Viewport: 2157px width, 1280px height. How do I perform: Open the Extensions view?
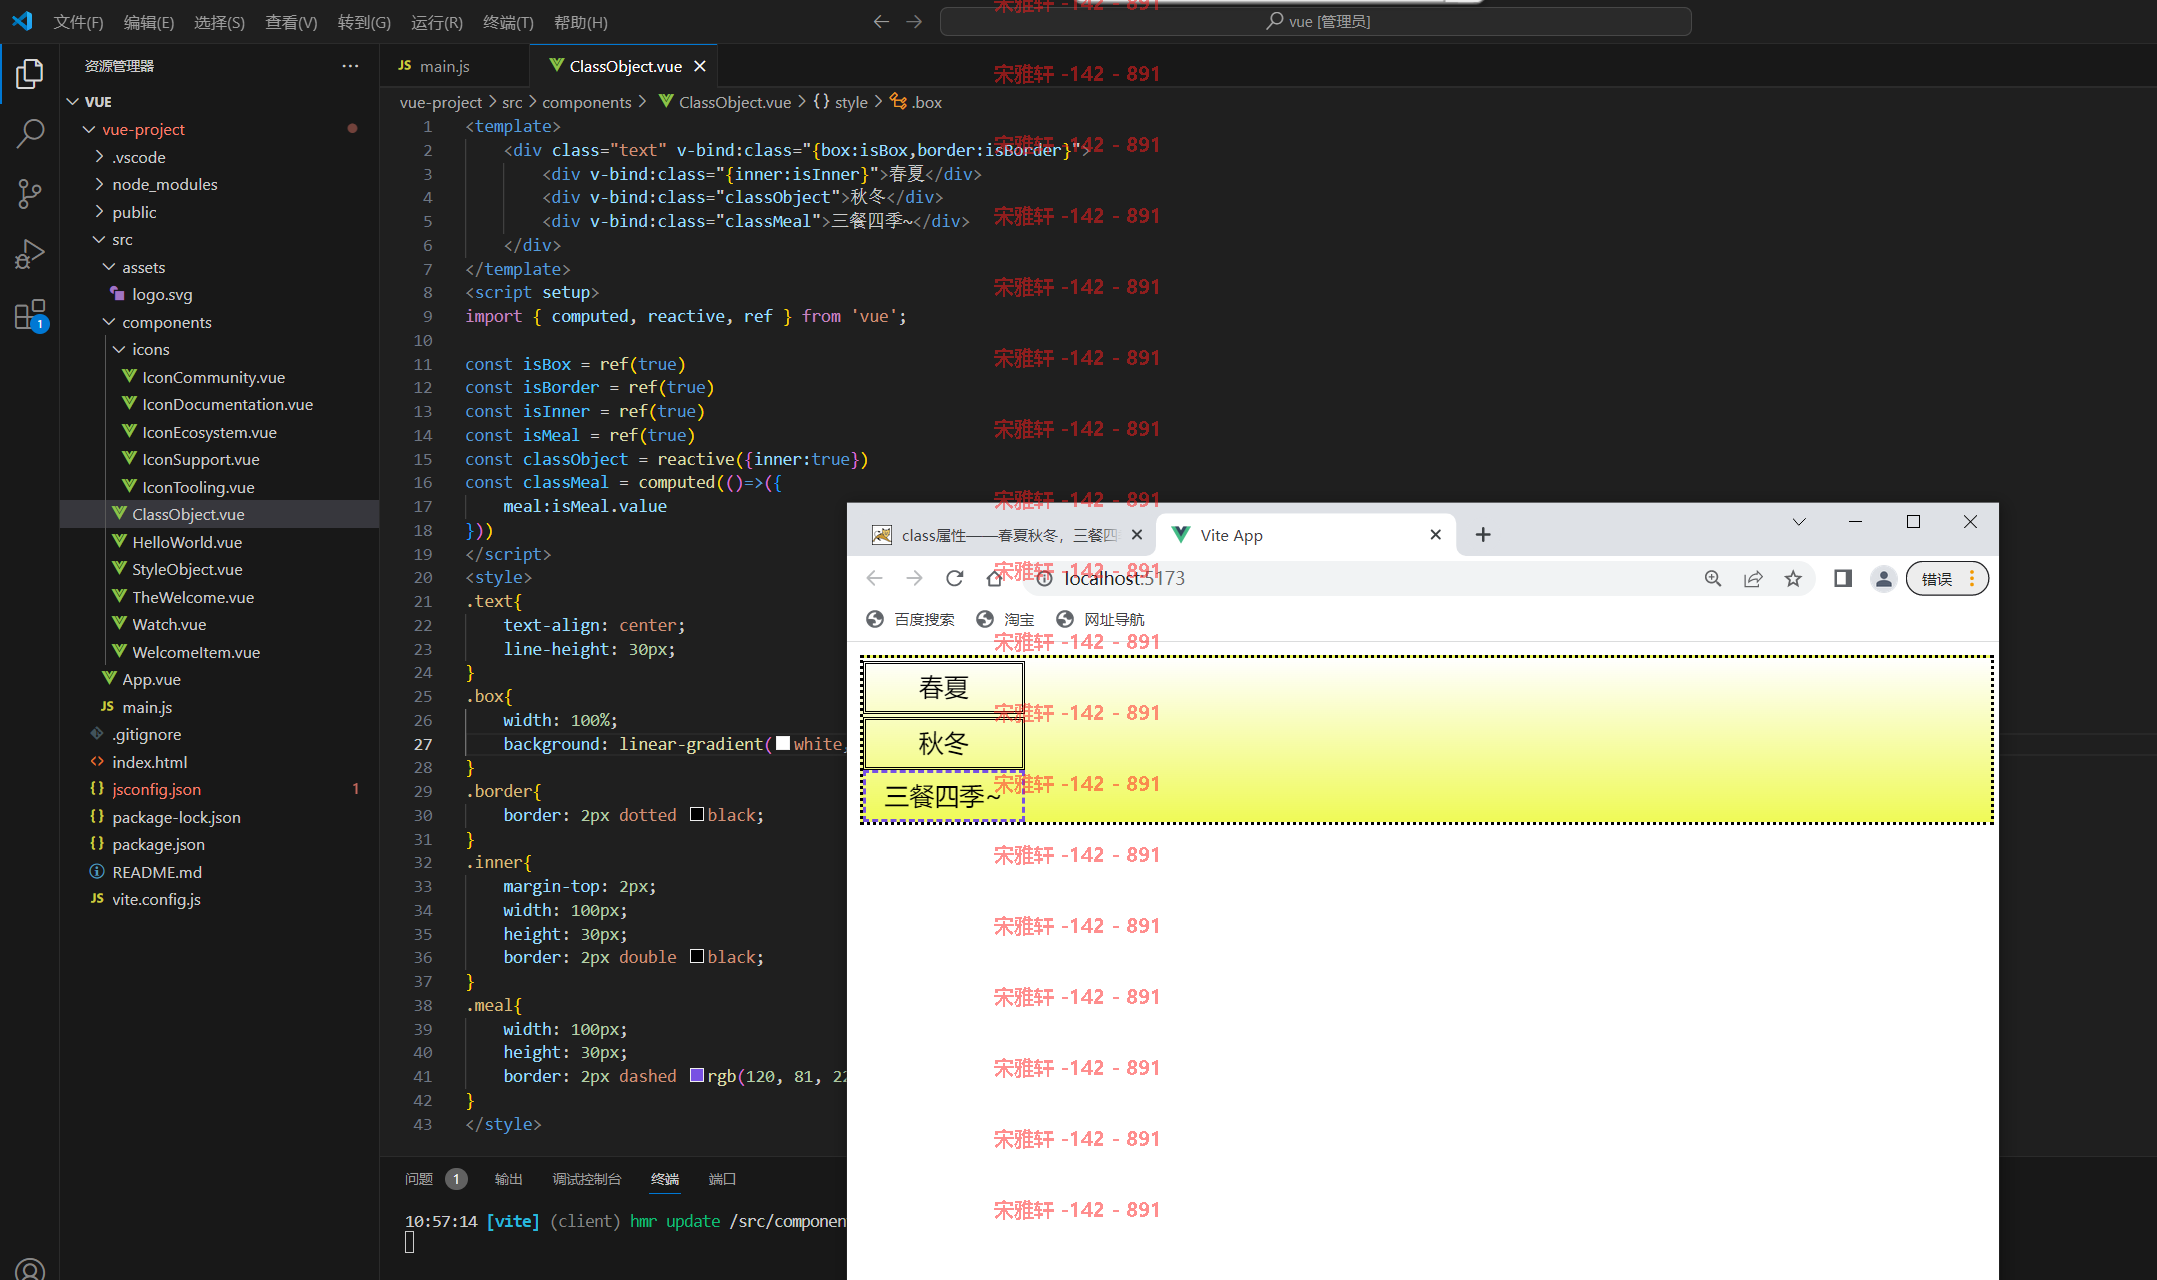pos(30,315)
